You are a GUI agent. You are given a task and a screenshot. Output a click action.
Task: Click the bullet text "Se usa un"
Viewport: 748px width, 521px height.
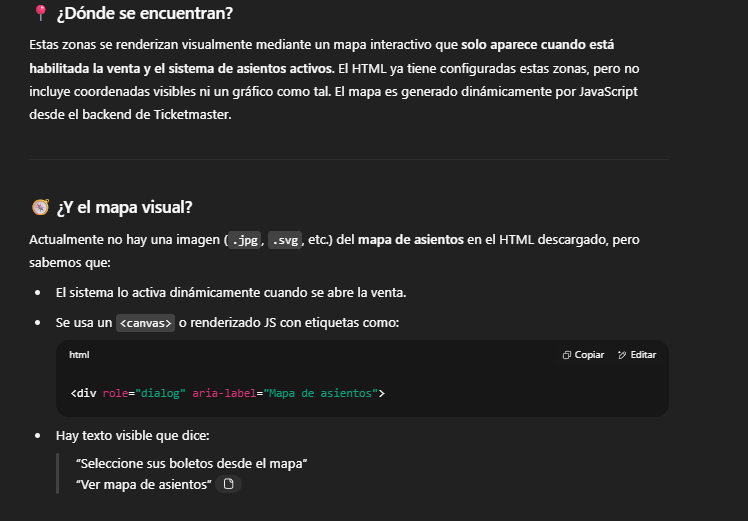(84, 323)
